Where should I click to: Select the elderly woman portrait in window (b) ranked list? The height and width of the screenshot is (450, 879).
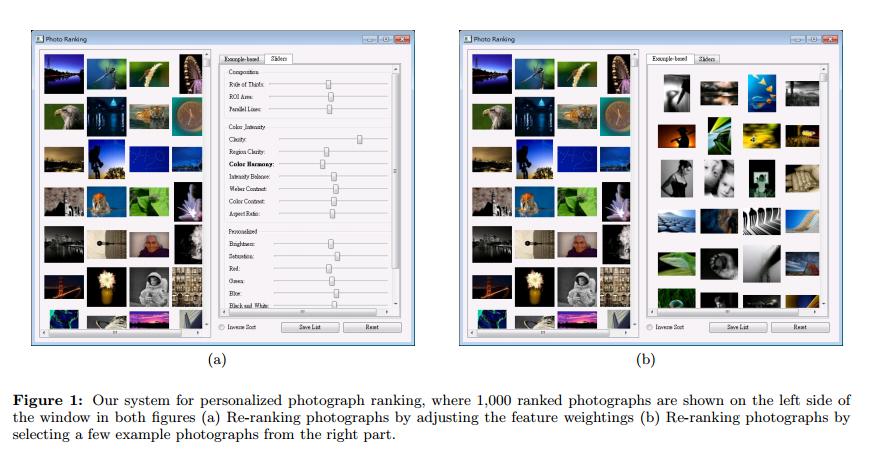[576, 244]
